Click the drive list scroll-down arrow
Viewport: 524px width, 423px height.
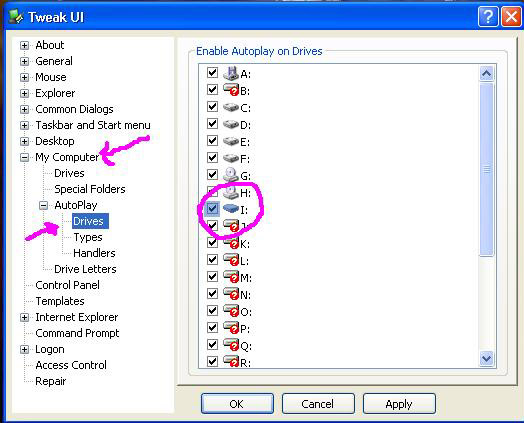(x=487, y=359)
